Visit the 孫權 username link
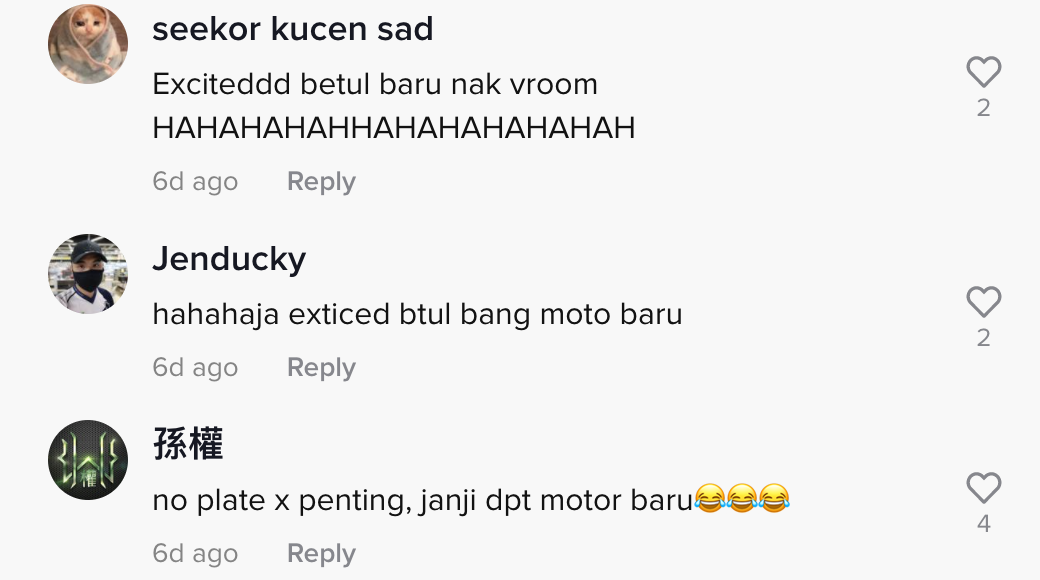 tap(188, 443)
